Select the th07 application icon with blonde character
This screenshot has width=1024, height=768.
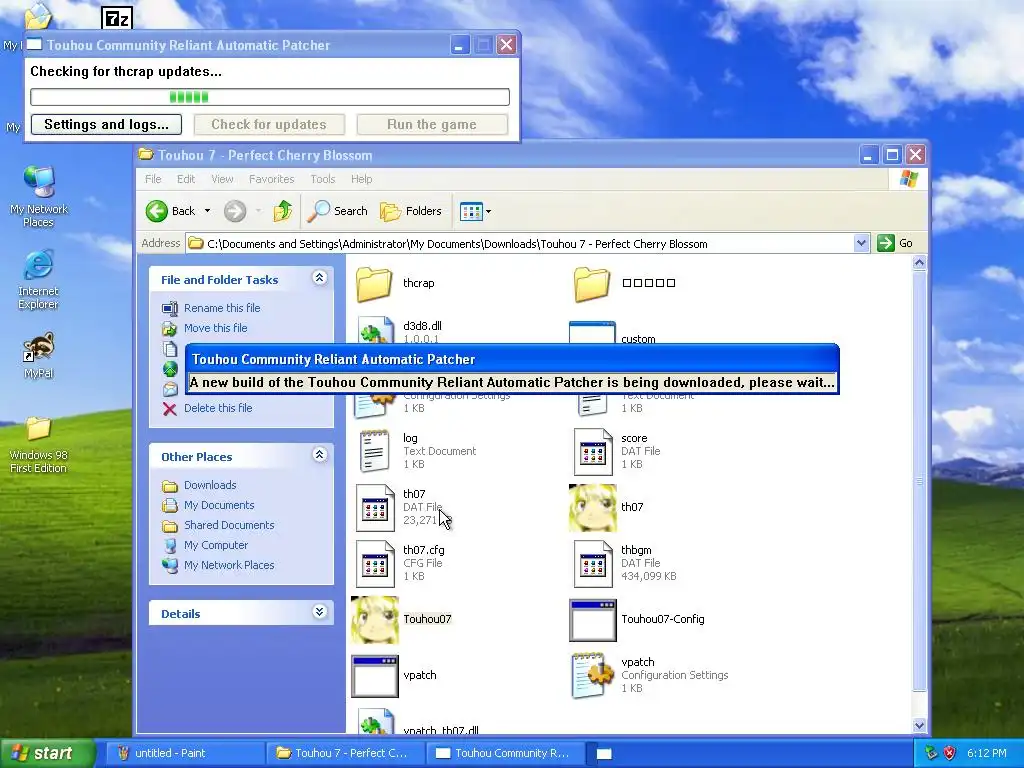(592, 507)
